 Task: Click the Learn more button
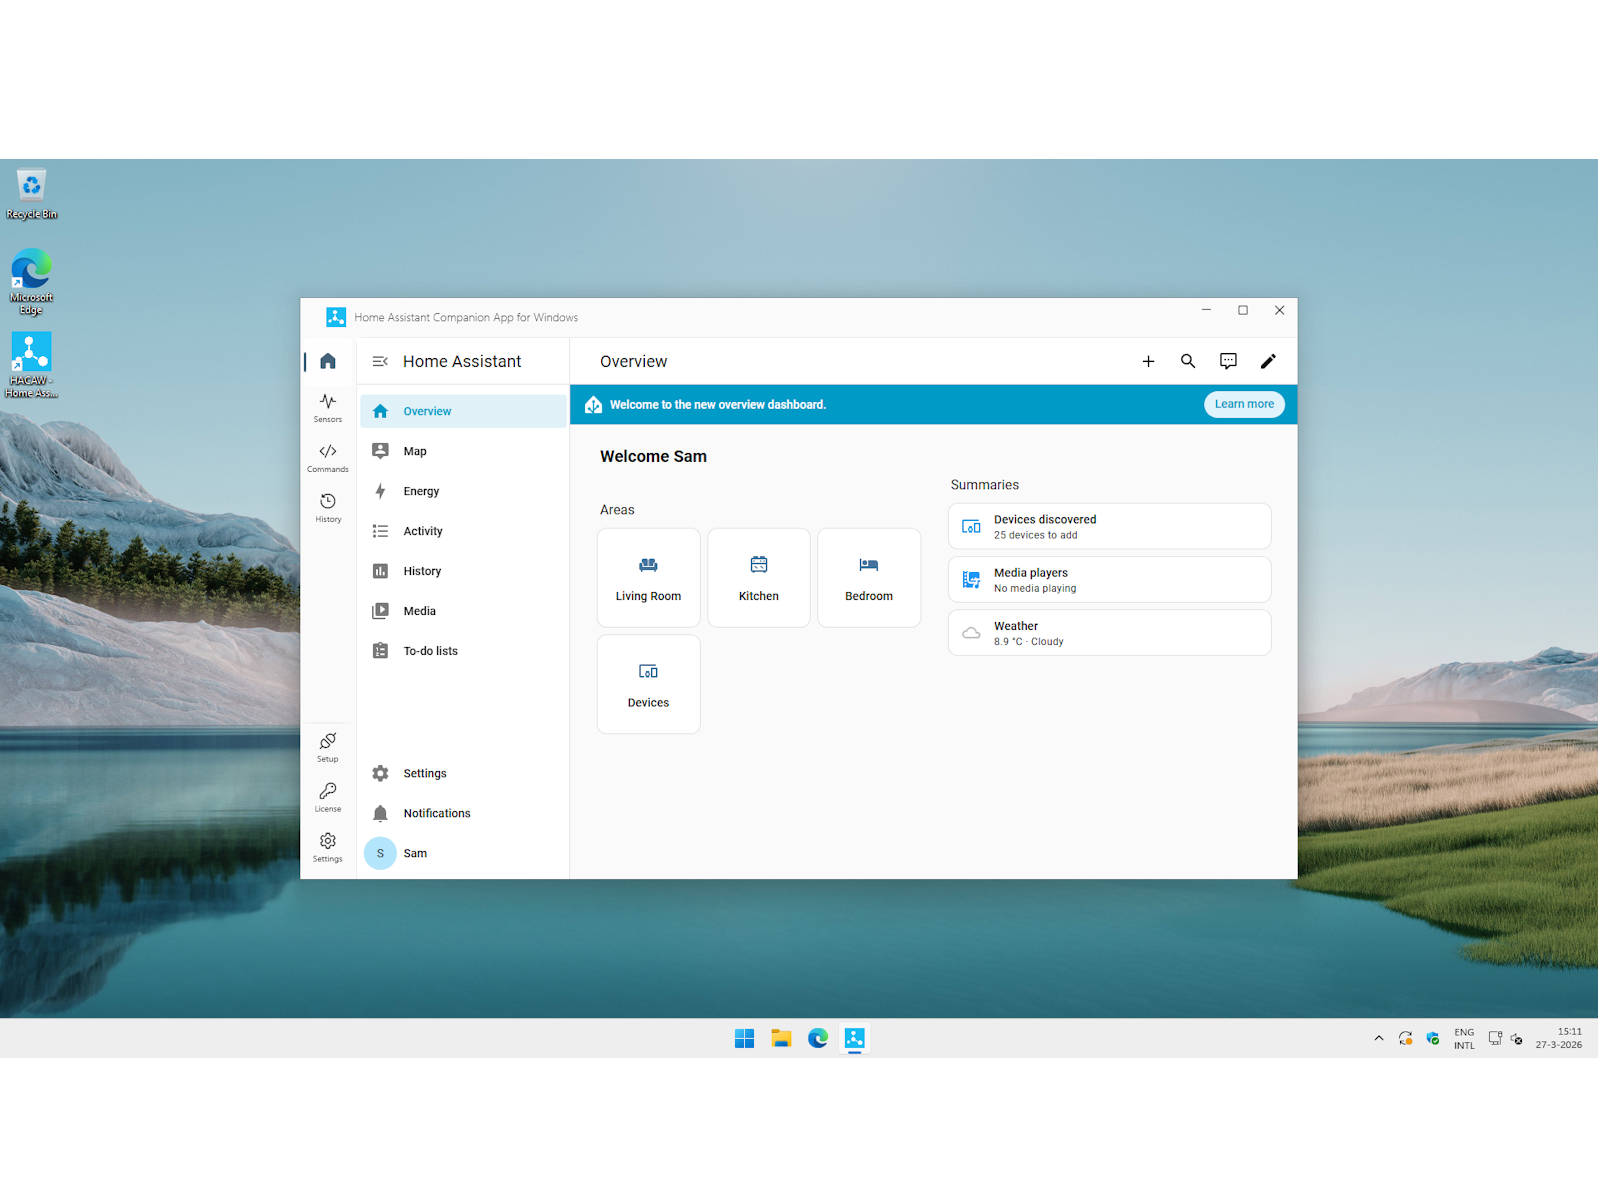click(x=1244, y=404)
